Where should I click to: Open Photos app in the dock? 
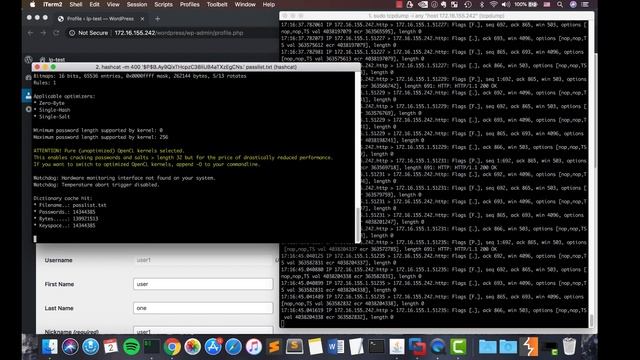pyautogui.click(x=192, y=347)
